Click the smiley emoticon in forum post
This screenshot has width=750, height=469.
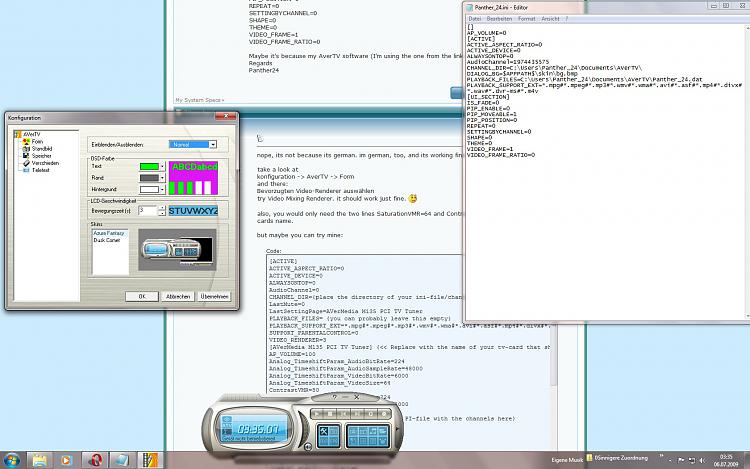click(412, 198)
